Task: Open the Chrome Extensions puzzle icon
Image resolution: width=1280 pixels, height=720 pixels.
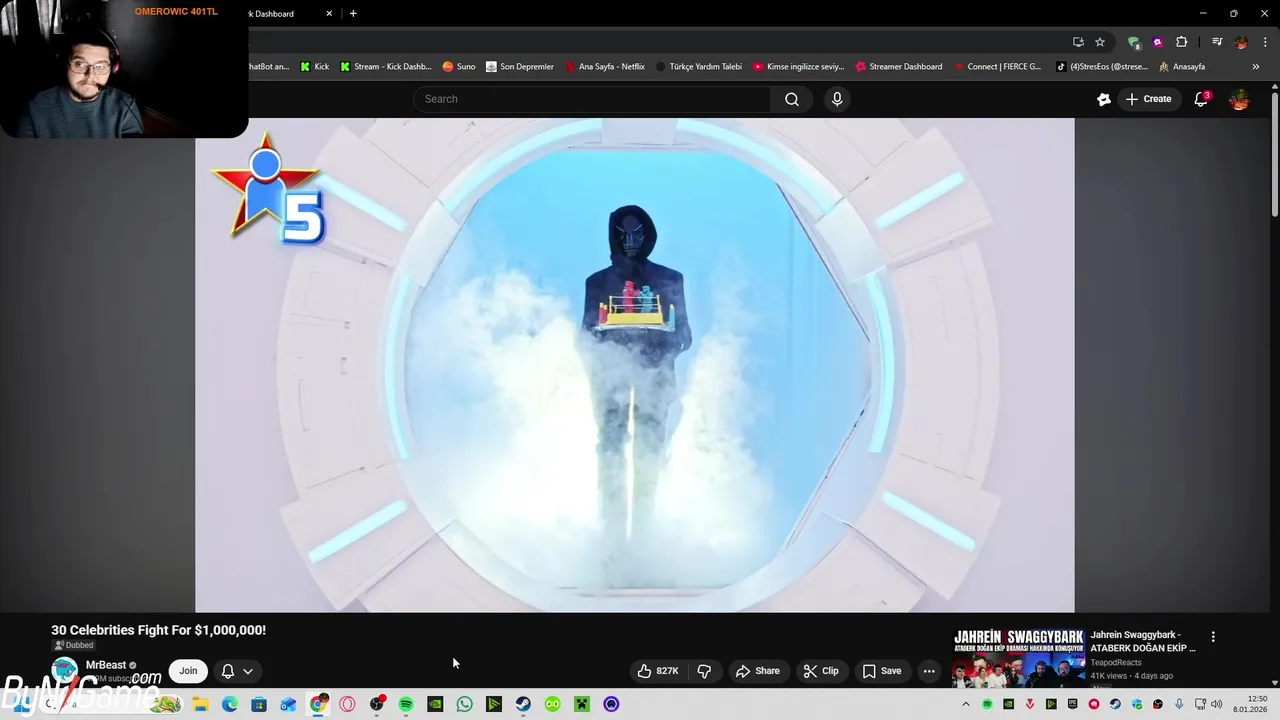Action: 1182,42
